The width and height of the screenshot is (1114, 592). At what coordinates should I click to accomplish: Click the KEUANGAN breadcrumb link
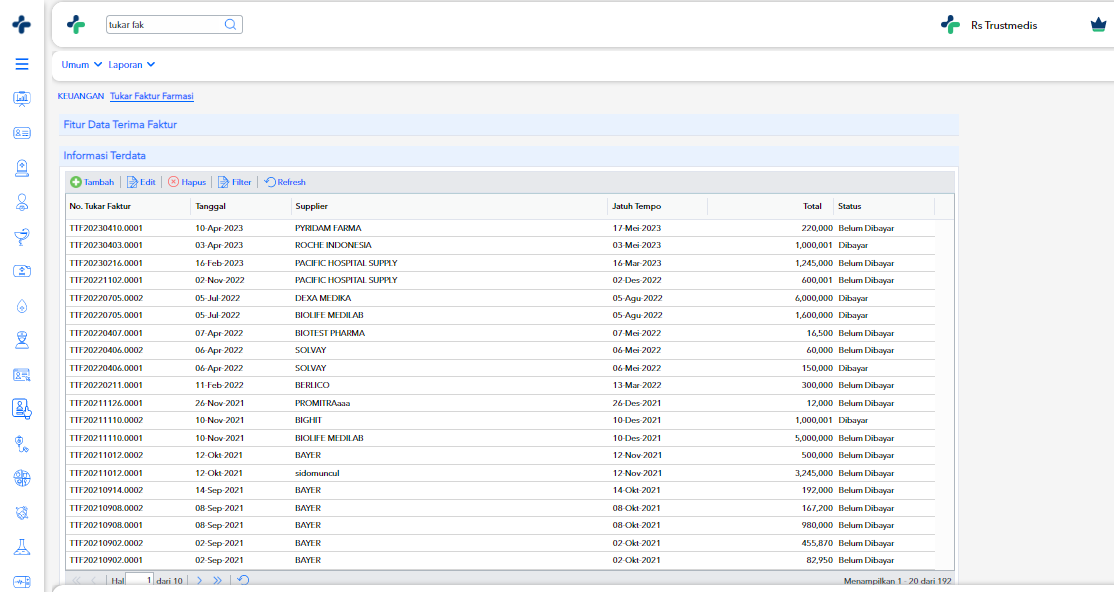coord(81,96)
